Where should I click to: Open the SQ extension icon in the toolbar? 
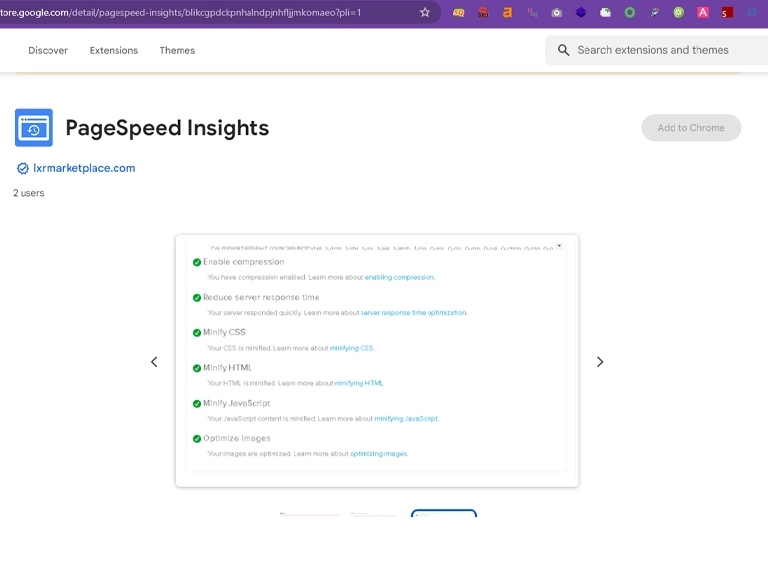point(458,13)
